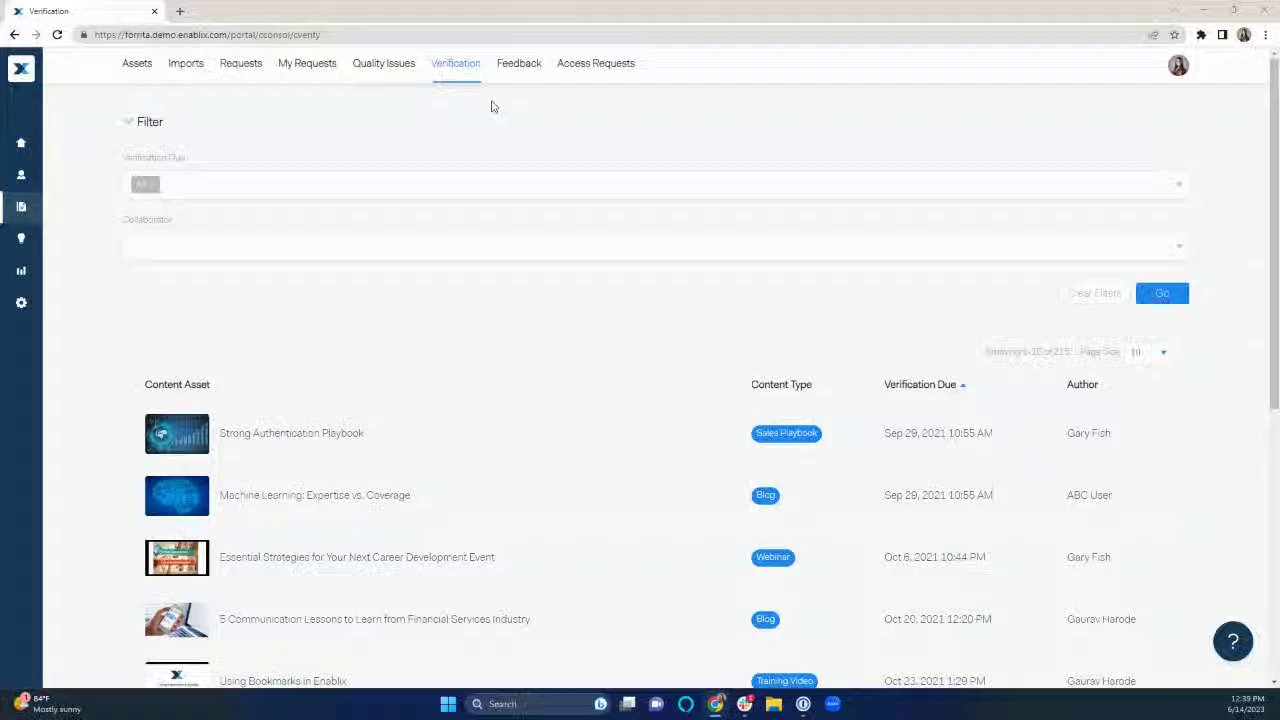Viewport: 1280px width, 720px height.
Task: Bookmark page with the star icon
Action: [x=1175, y=35]
